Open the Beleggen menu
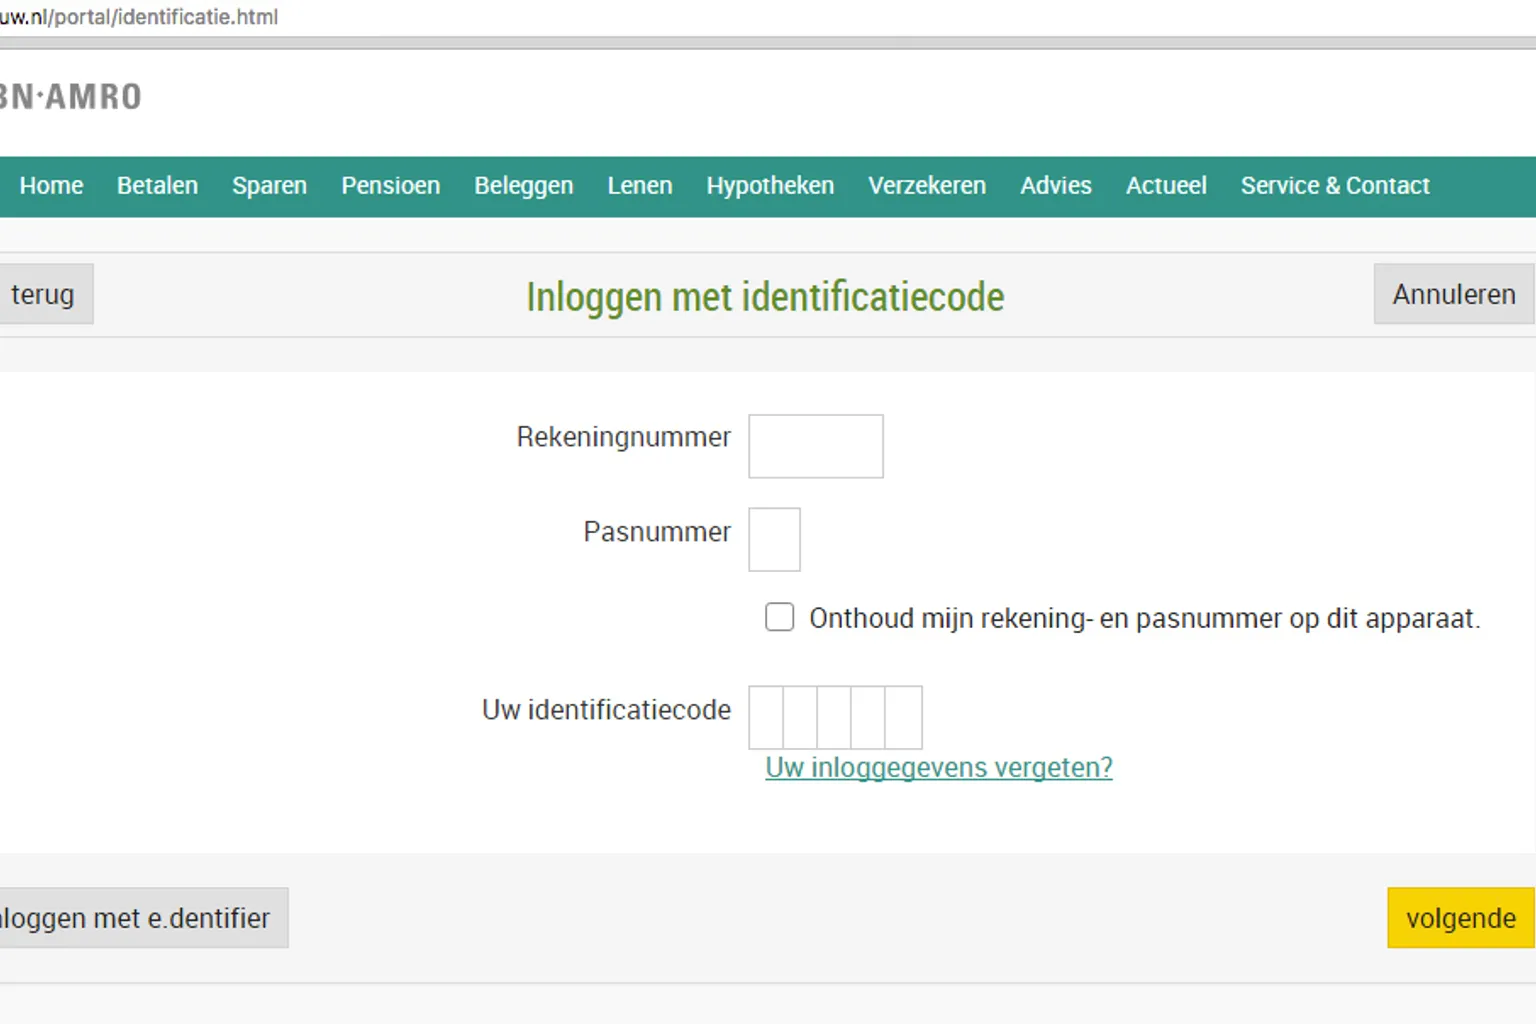The width and height of the screenshot is (1536, 1024). 523,186
